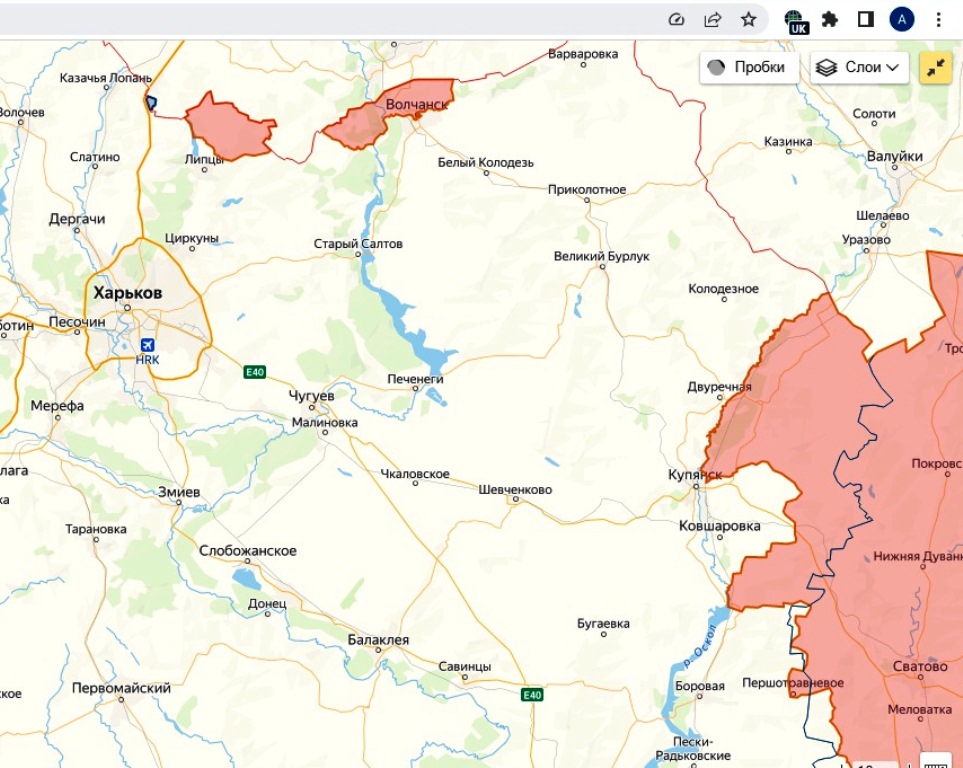This screenshot has width=963, height=768.
Task: Click the р. Оскол river label
Action: (700, 646)
